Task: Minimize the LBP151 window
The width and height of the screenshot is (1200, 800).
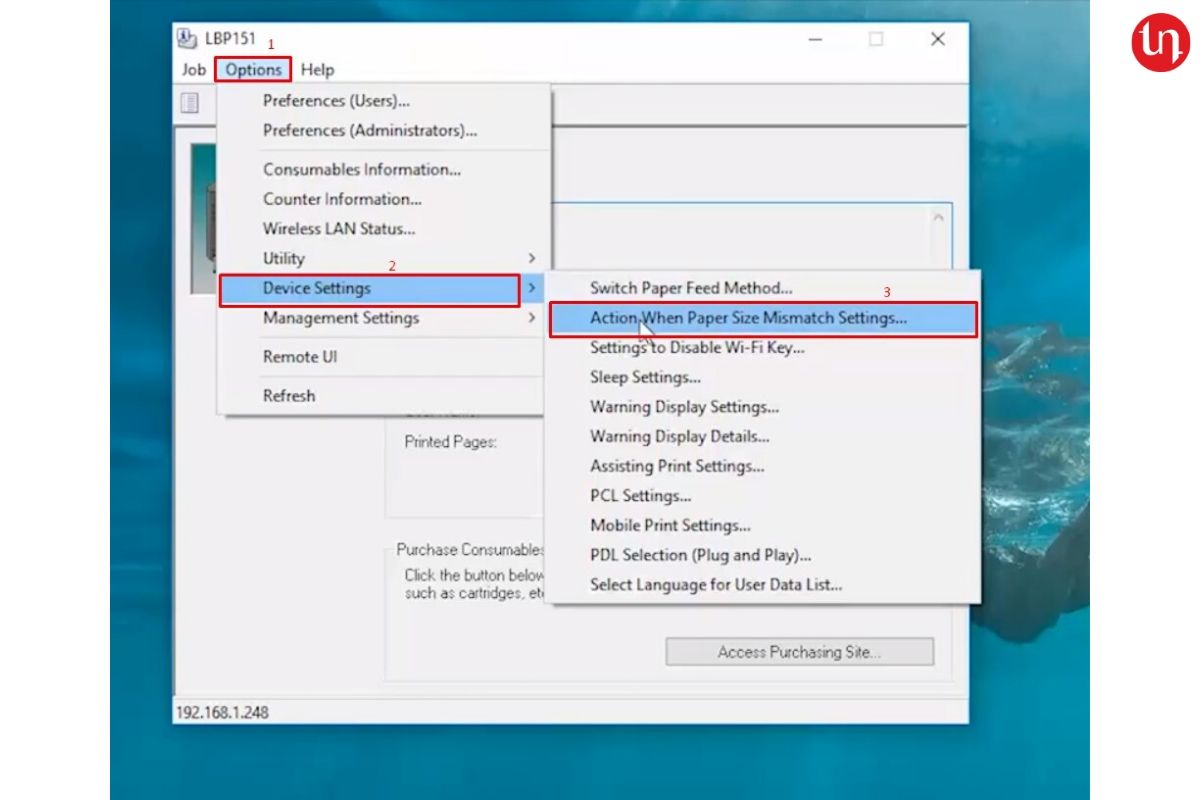Action: [815, 39]
